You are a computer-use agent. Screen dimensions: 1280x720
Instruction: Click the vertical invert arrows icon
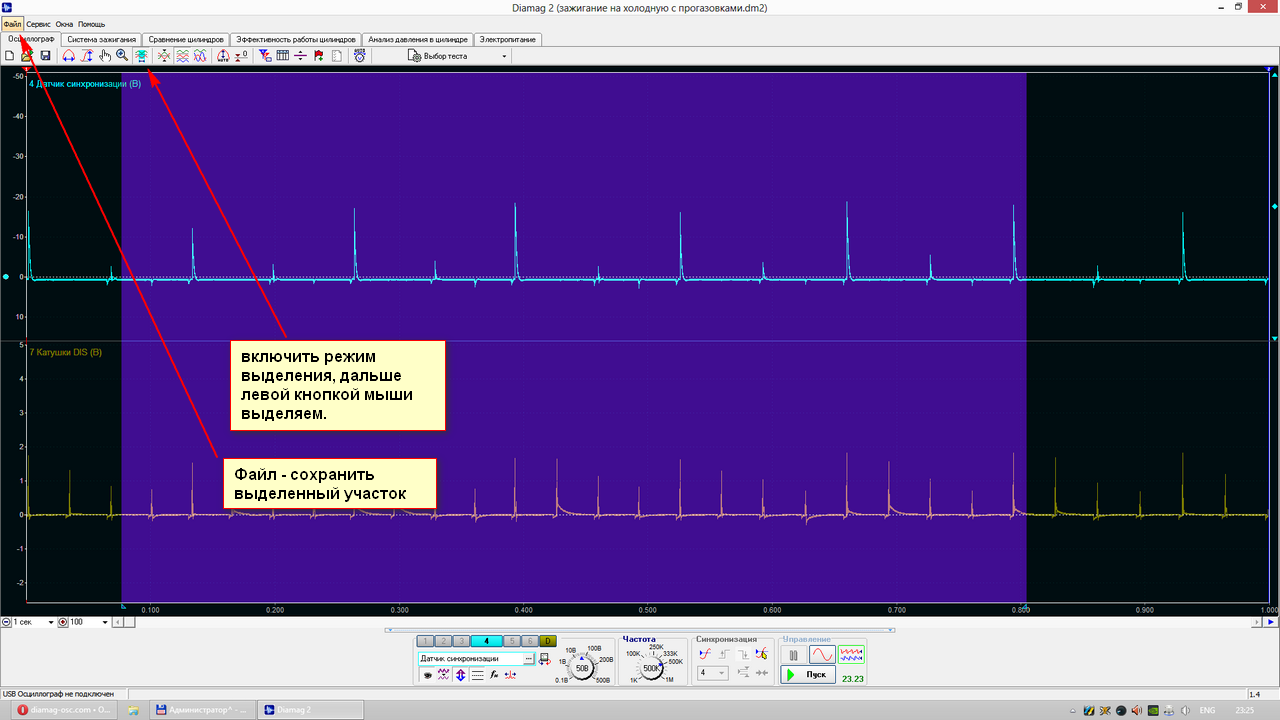[460, 675]
